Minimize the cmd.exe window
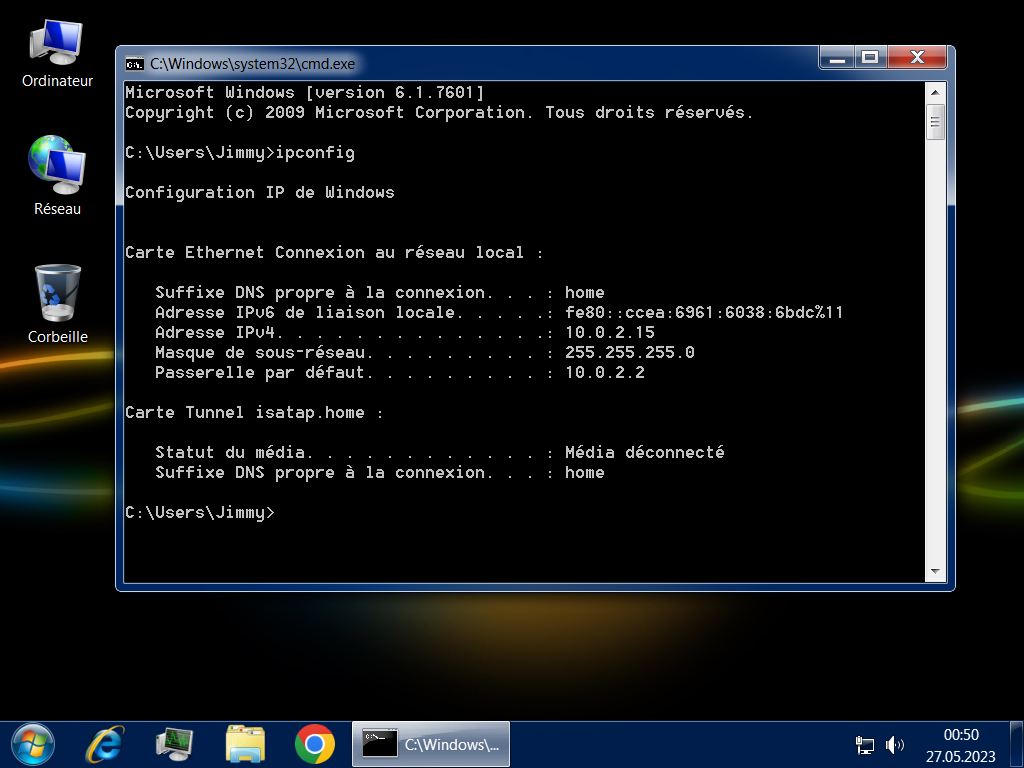 coord(838,58)
